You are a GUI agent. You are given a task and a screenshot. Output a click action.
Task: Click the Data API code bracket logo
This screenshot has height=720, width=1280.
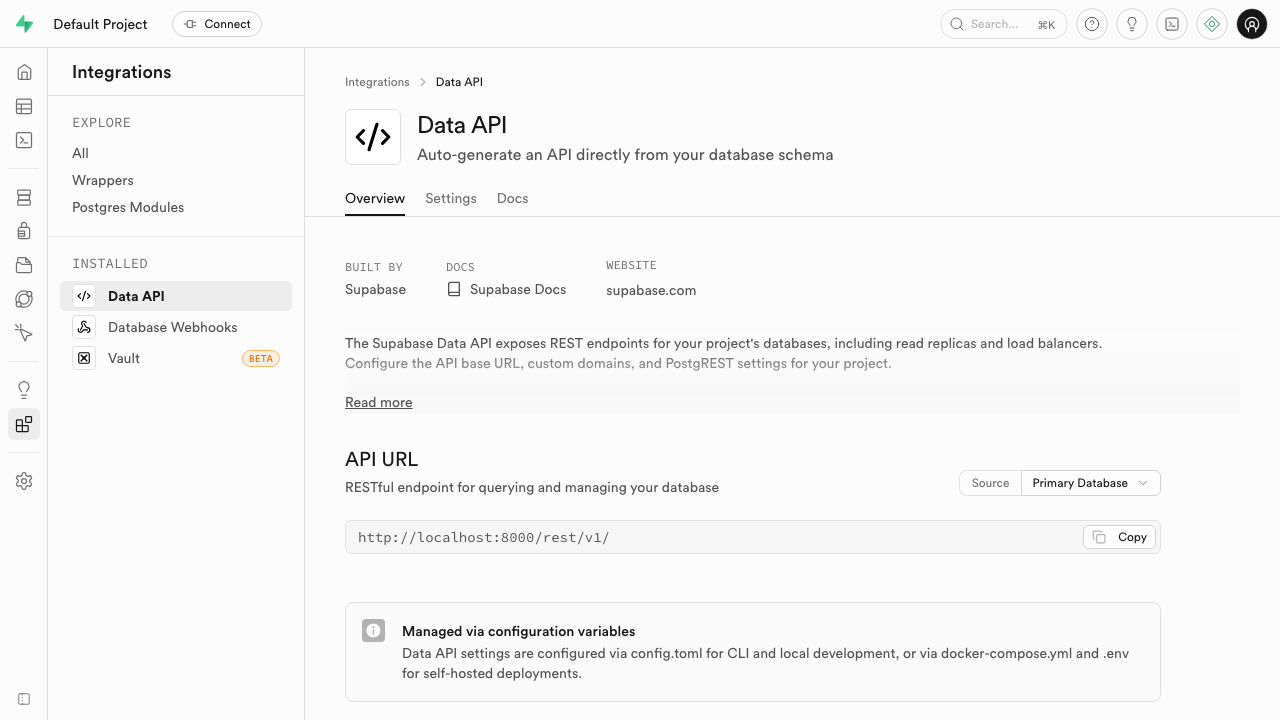click(373, 137)
